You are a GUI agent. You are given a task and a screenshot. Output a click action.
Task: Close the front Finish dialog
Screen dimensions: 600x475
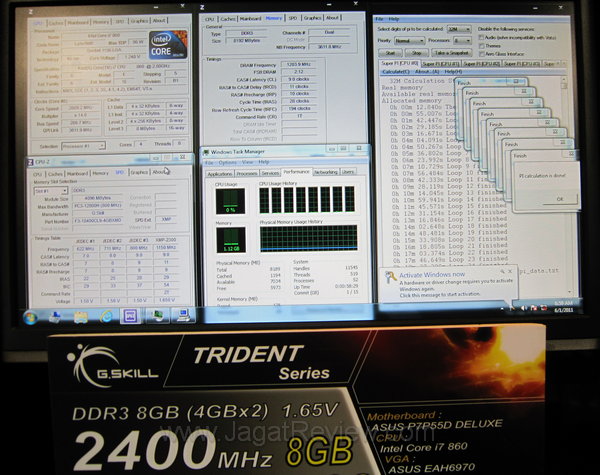[x=571, y=153]
